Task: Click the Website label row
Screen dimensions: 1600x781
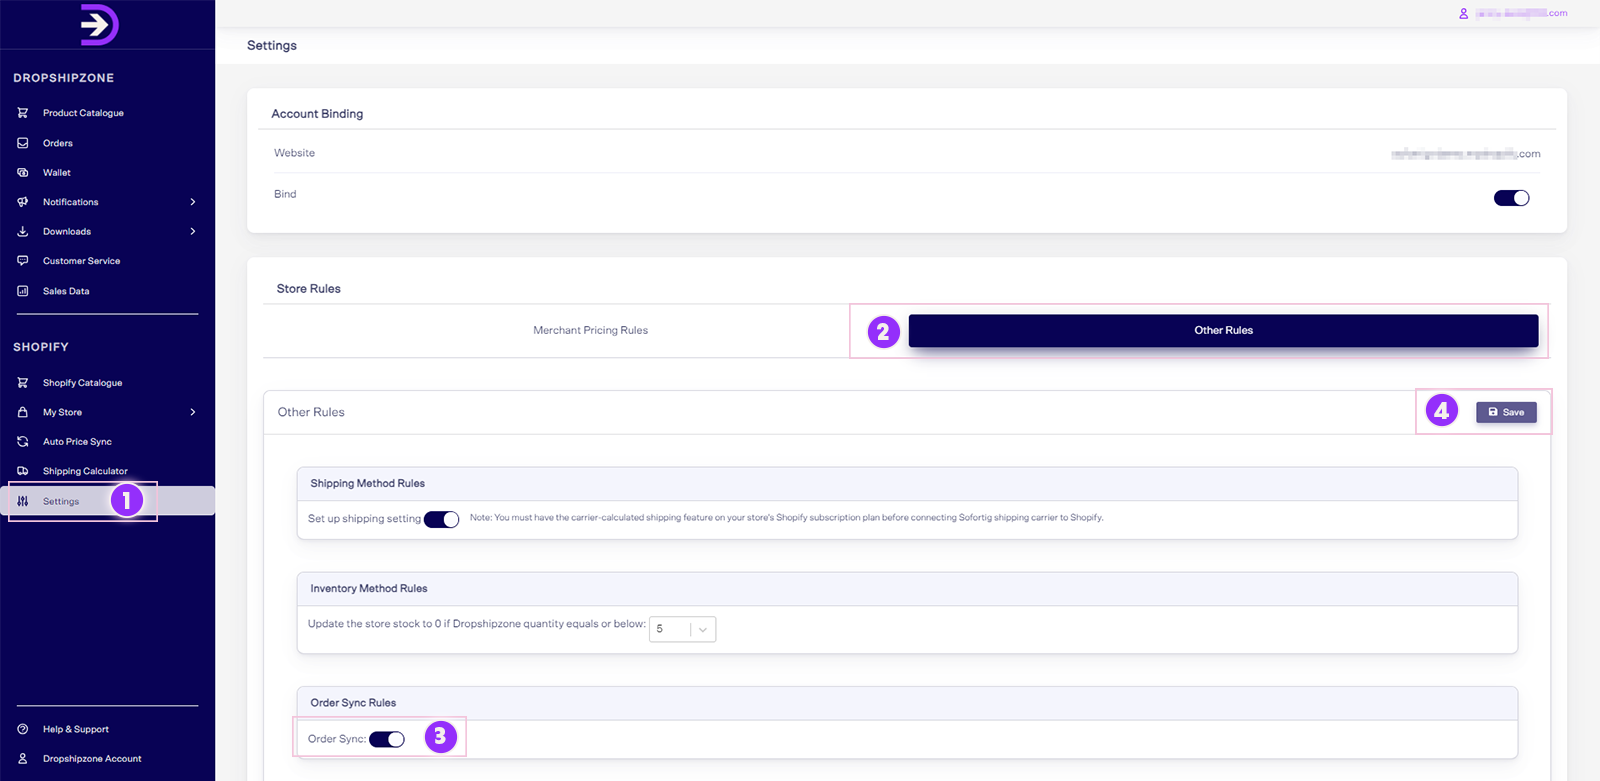Action: 907,153
